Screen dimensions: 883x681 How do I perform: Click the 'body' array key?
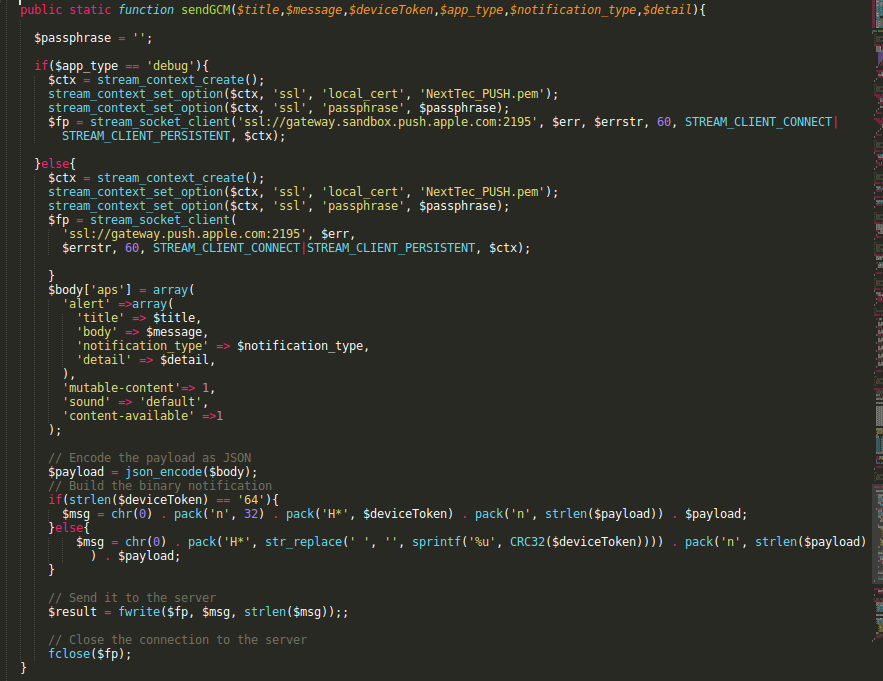[97, 332]
